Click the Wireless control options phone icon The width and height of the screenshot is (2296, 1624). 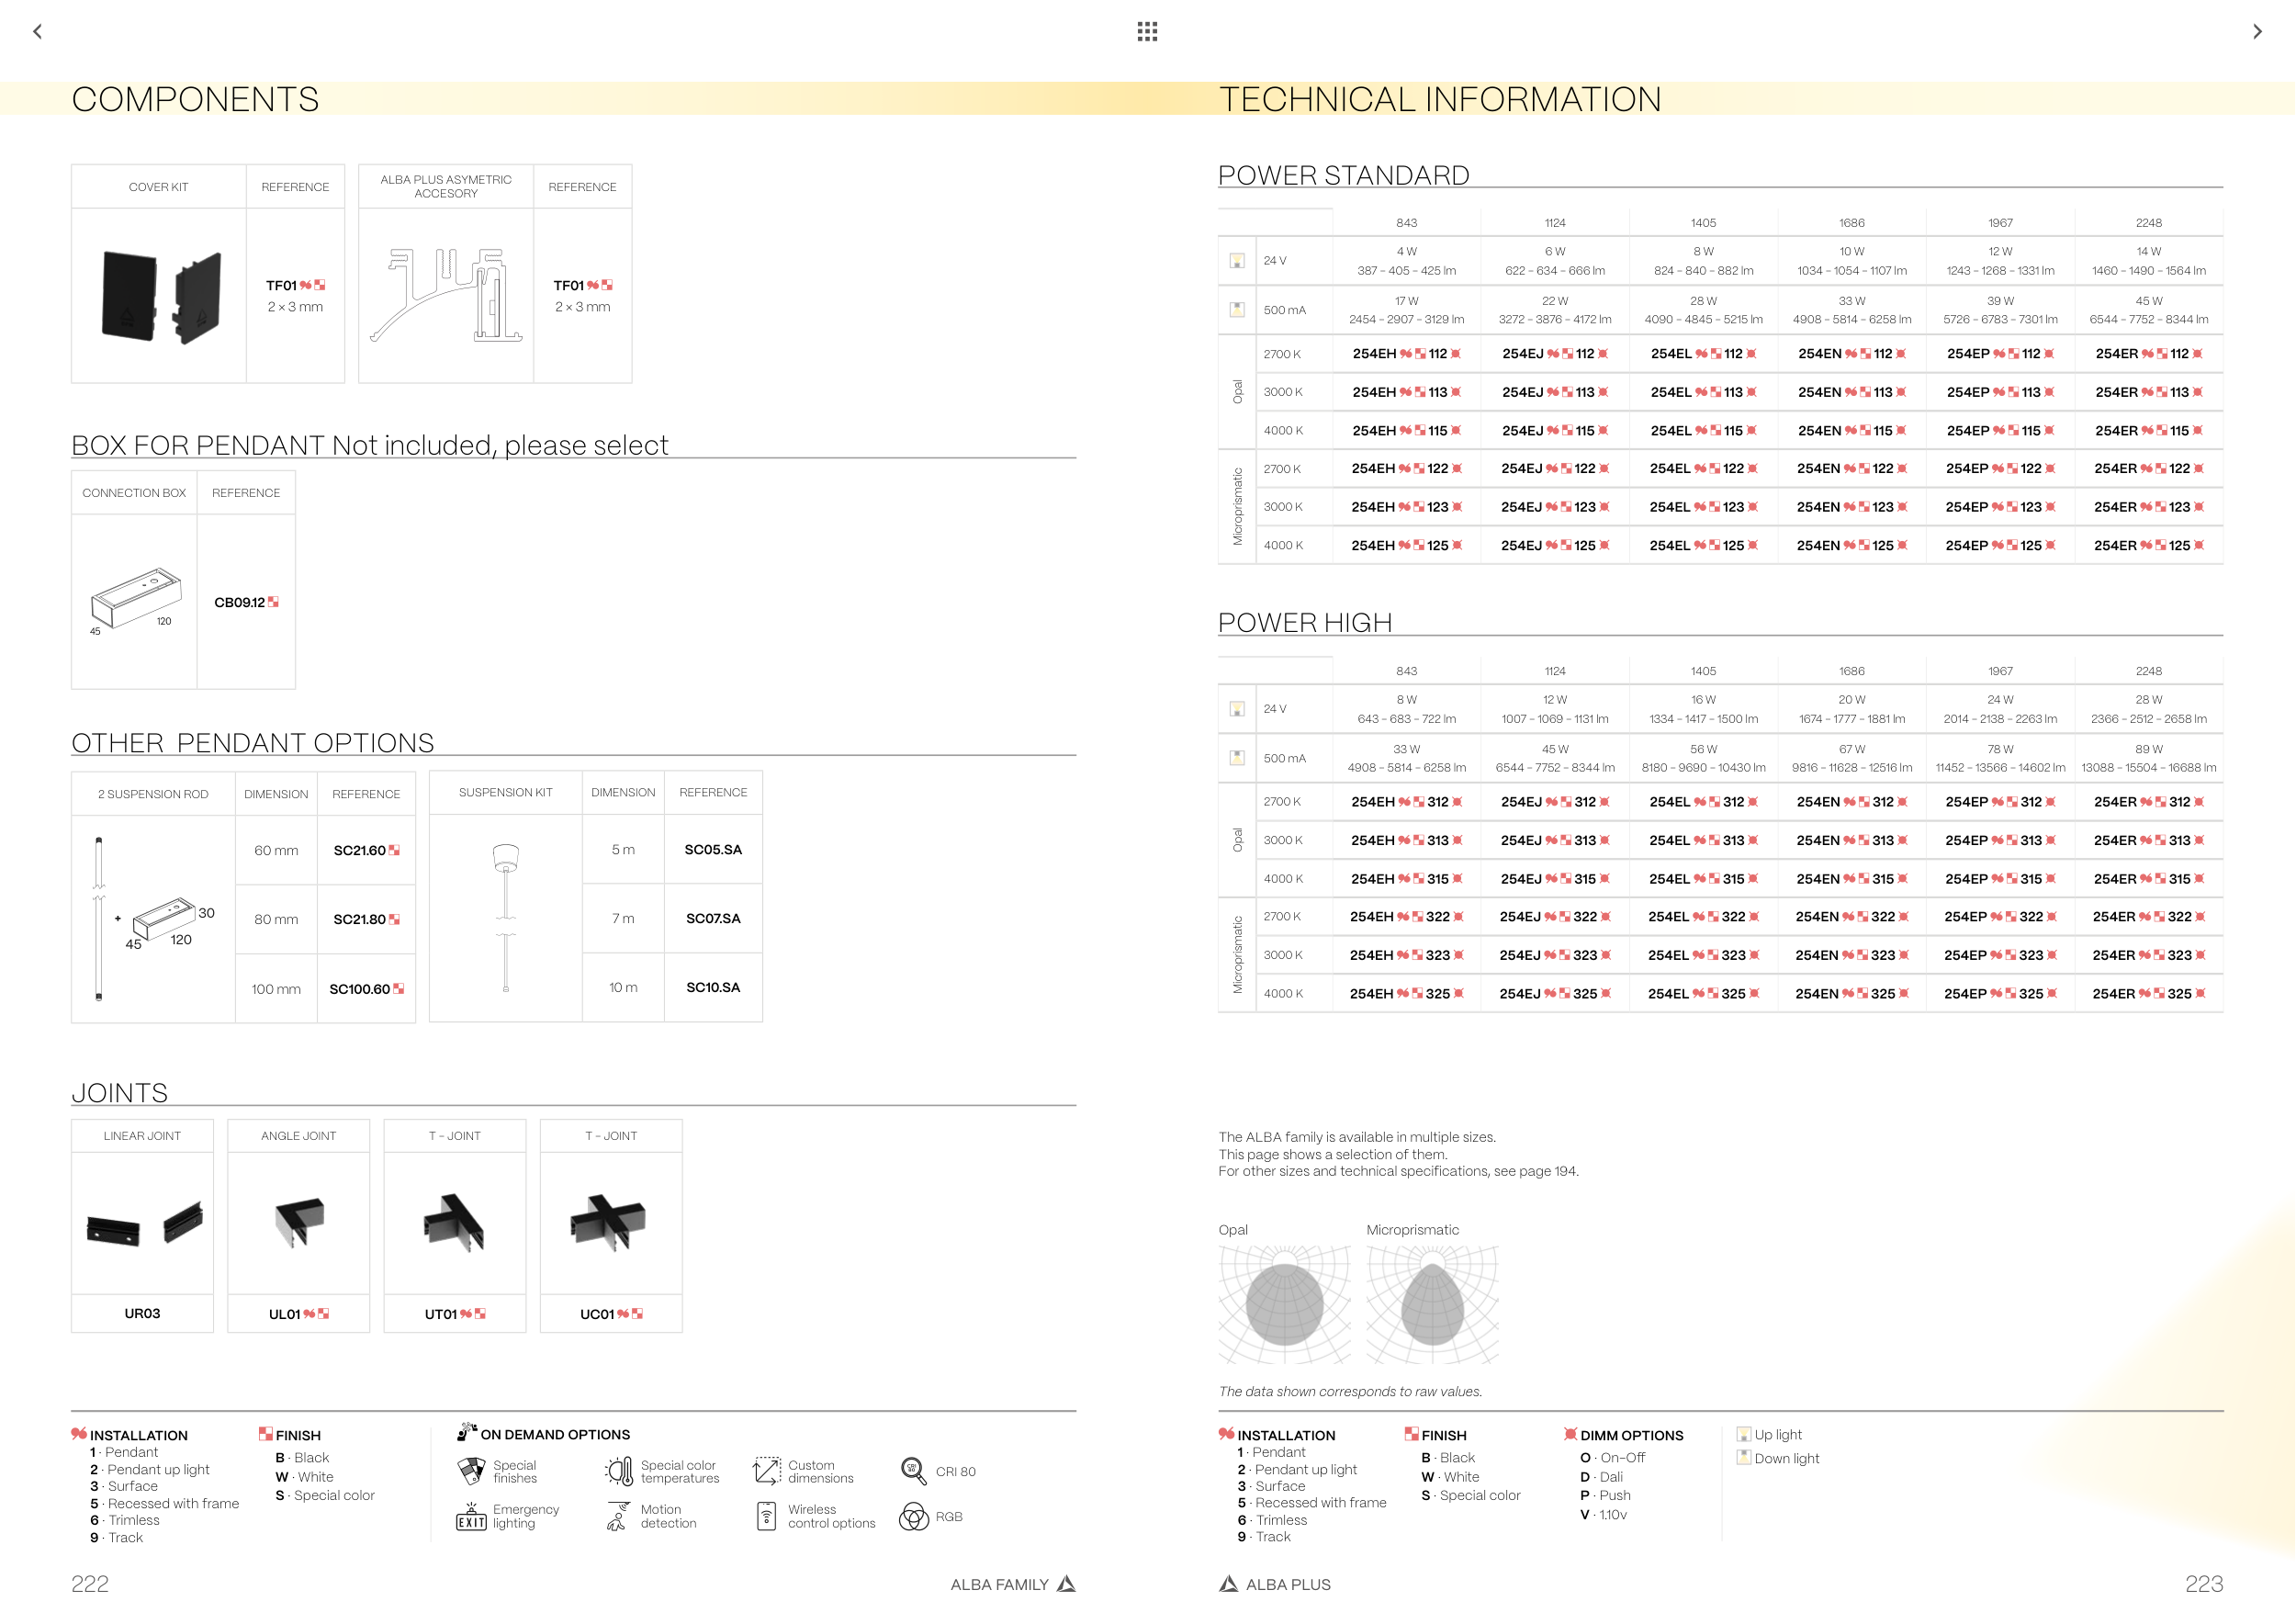pyautogui.click(x=766, y=1516)
